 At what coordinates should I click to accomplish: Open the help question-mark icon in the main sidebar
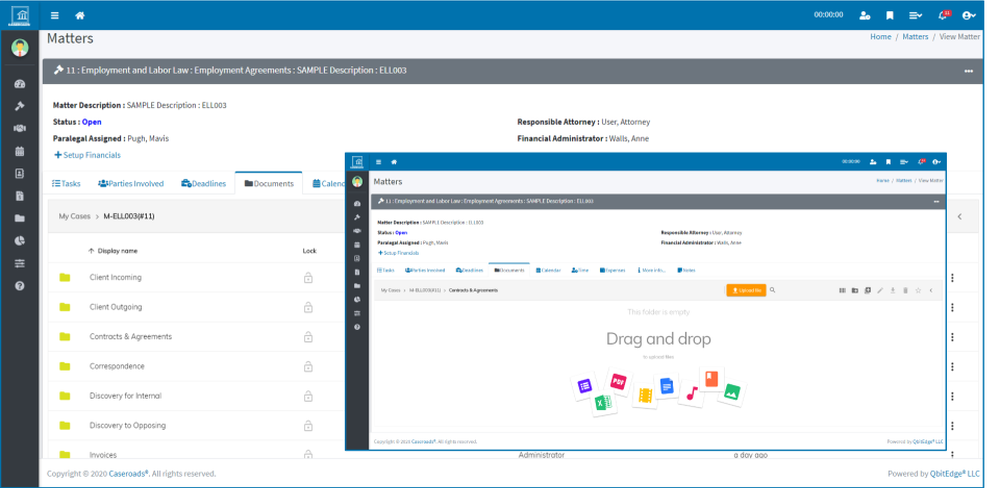click(20, 286)
